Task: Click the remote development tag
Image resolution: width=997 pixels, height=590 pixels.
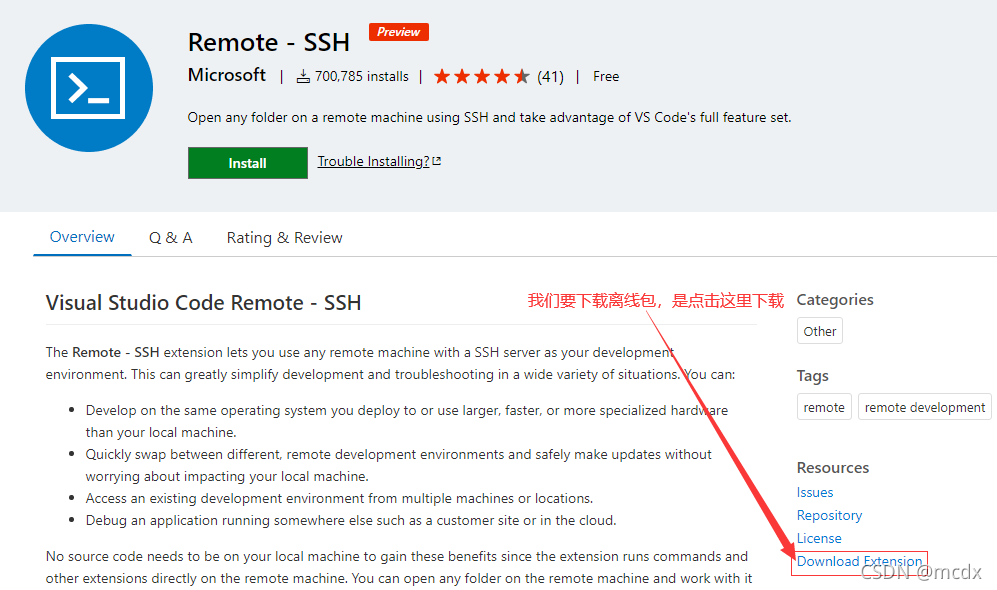Action: coord(925,407)
